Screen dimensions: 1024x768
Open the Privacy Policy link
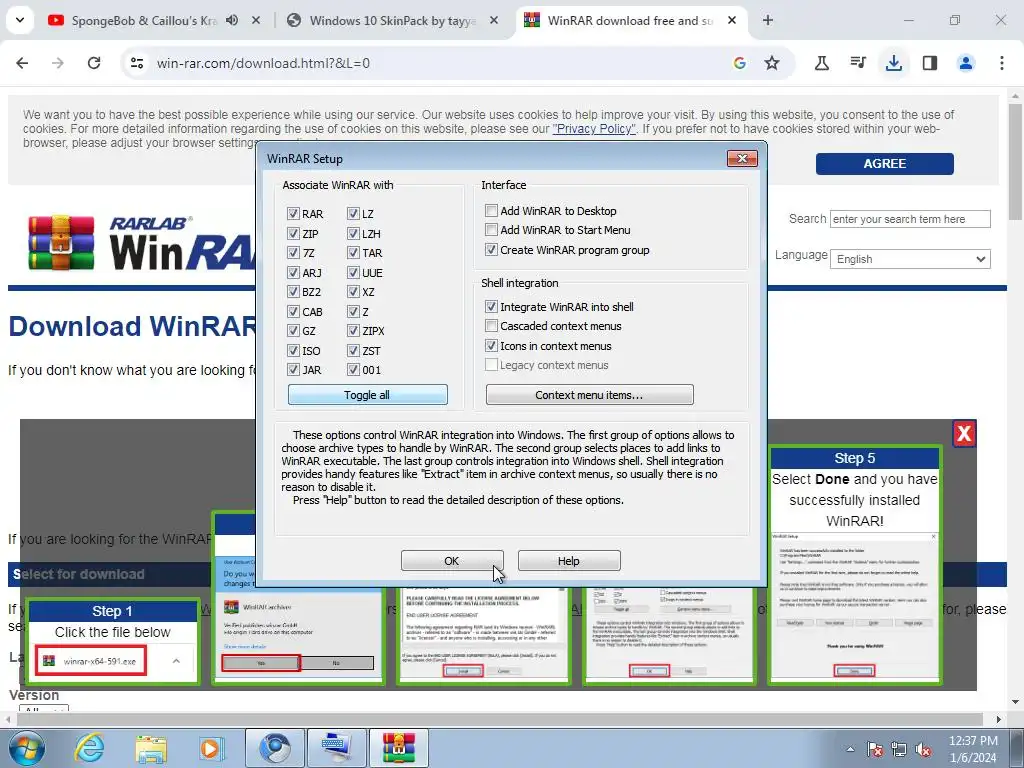pyautogui.click(x=594, y=129)
